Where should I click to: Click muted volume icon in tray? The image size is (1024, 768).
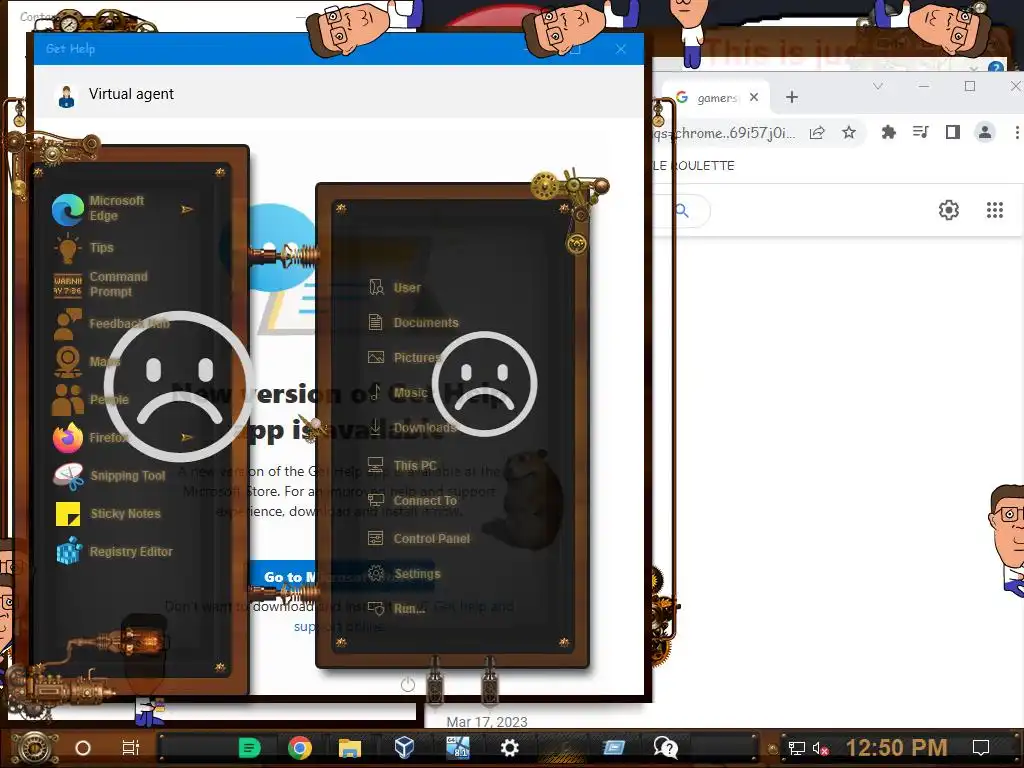821,748
